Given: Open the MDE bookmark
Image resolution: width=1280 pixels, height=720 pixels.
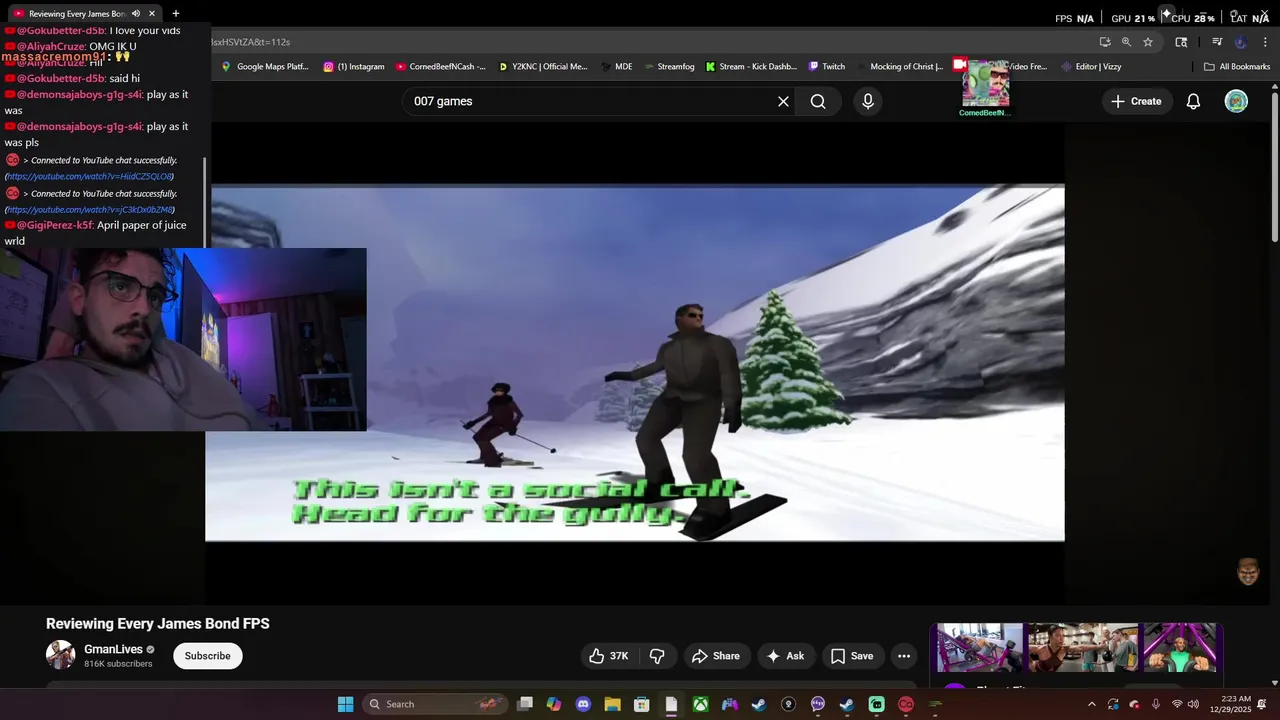Looking at the screenshot, I should 617,67.
